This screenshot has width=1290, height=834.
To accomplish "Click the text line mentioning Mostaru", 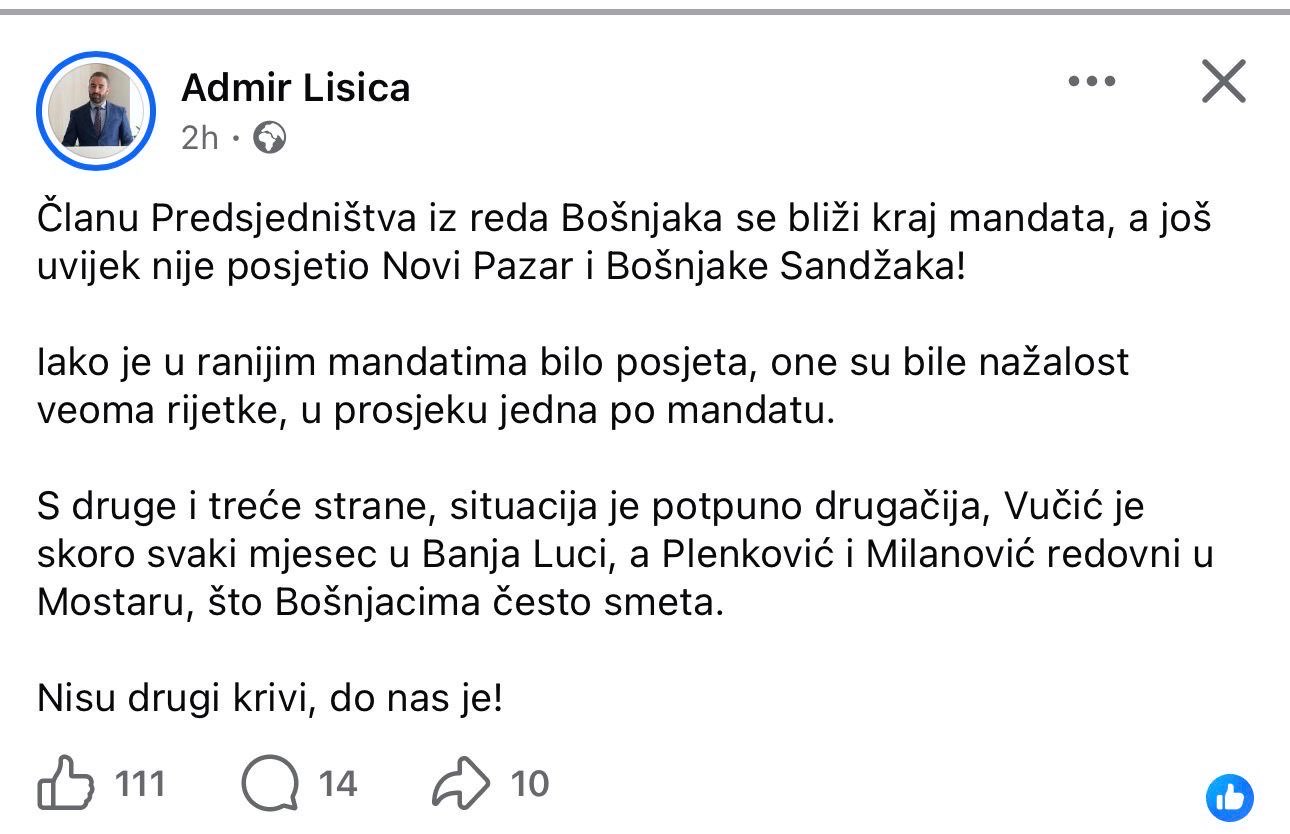I will (379, 603).
